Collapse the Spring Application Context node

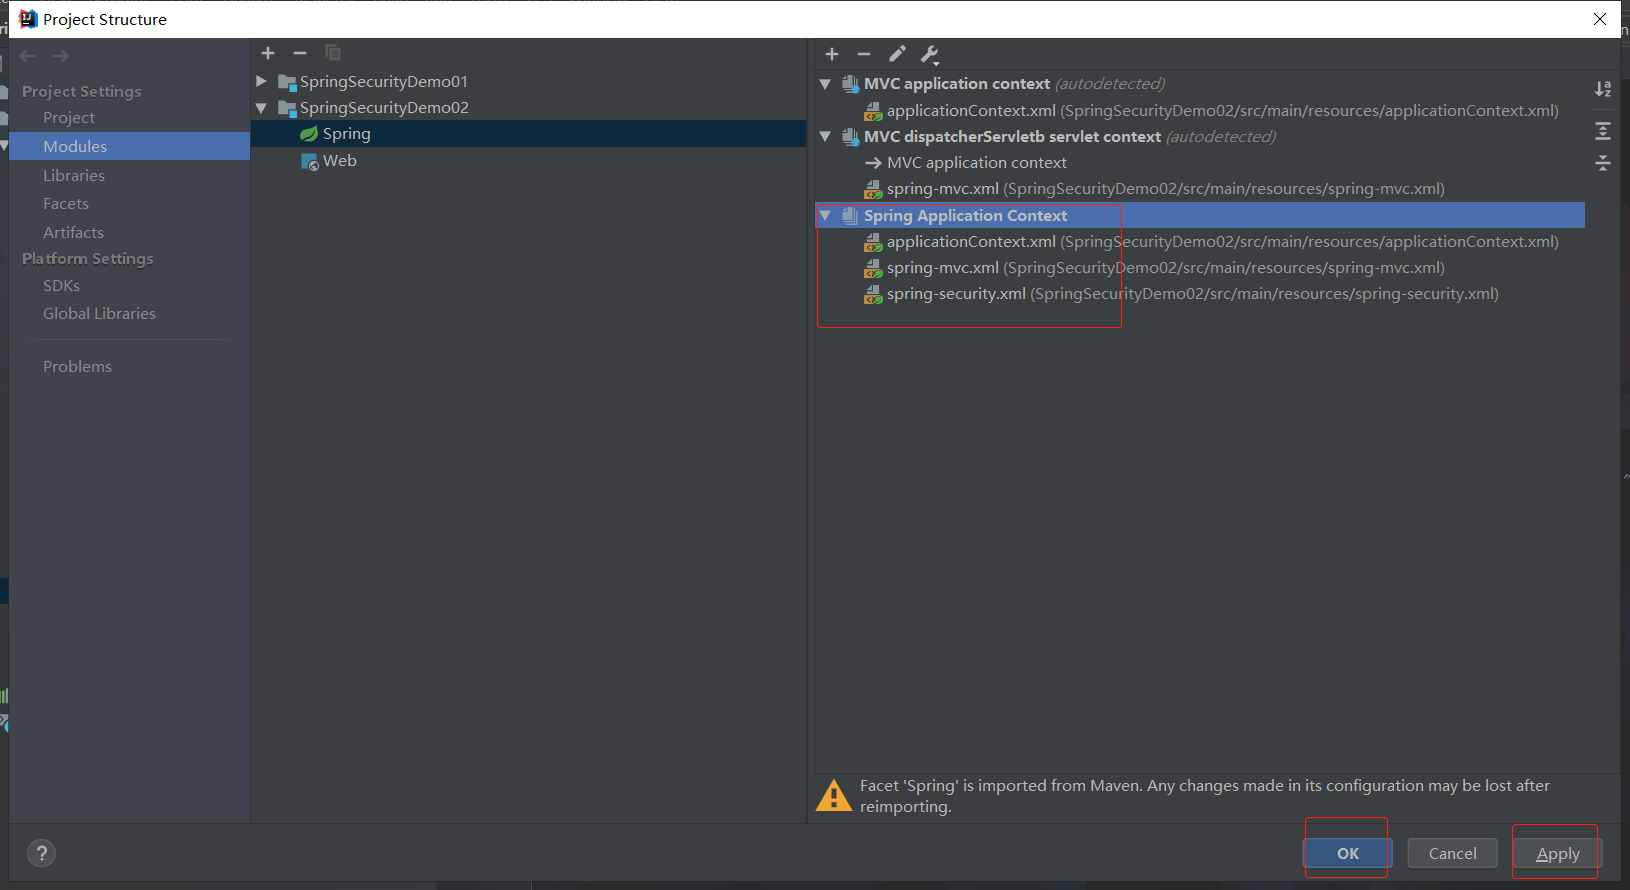tap(825, 215)
